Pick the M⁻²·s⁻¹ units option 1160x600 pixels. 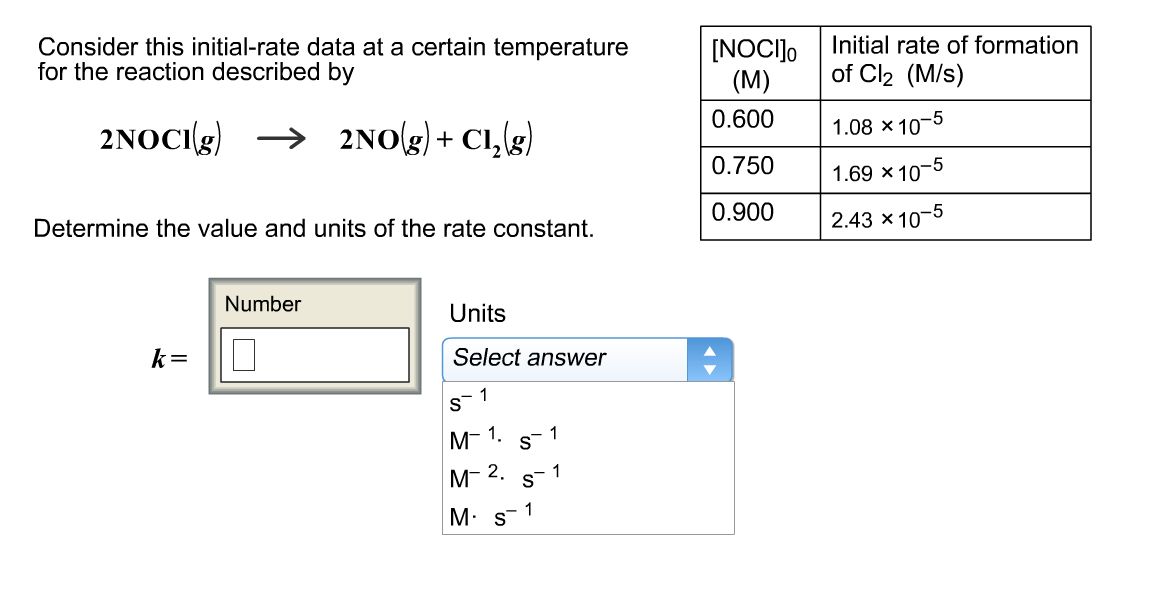[x=505, y=477]
